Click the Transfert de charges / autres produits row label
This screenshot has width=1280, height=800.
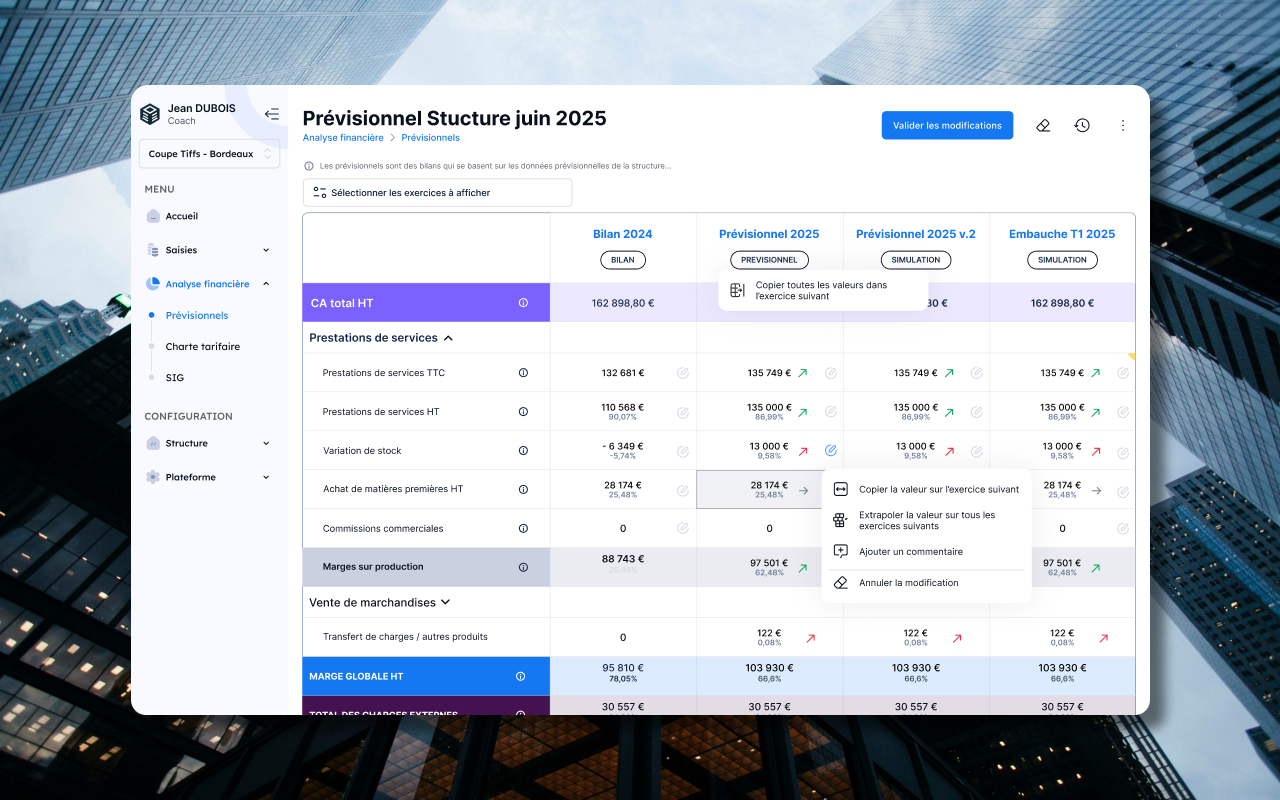click(405, 636)
